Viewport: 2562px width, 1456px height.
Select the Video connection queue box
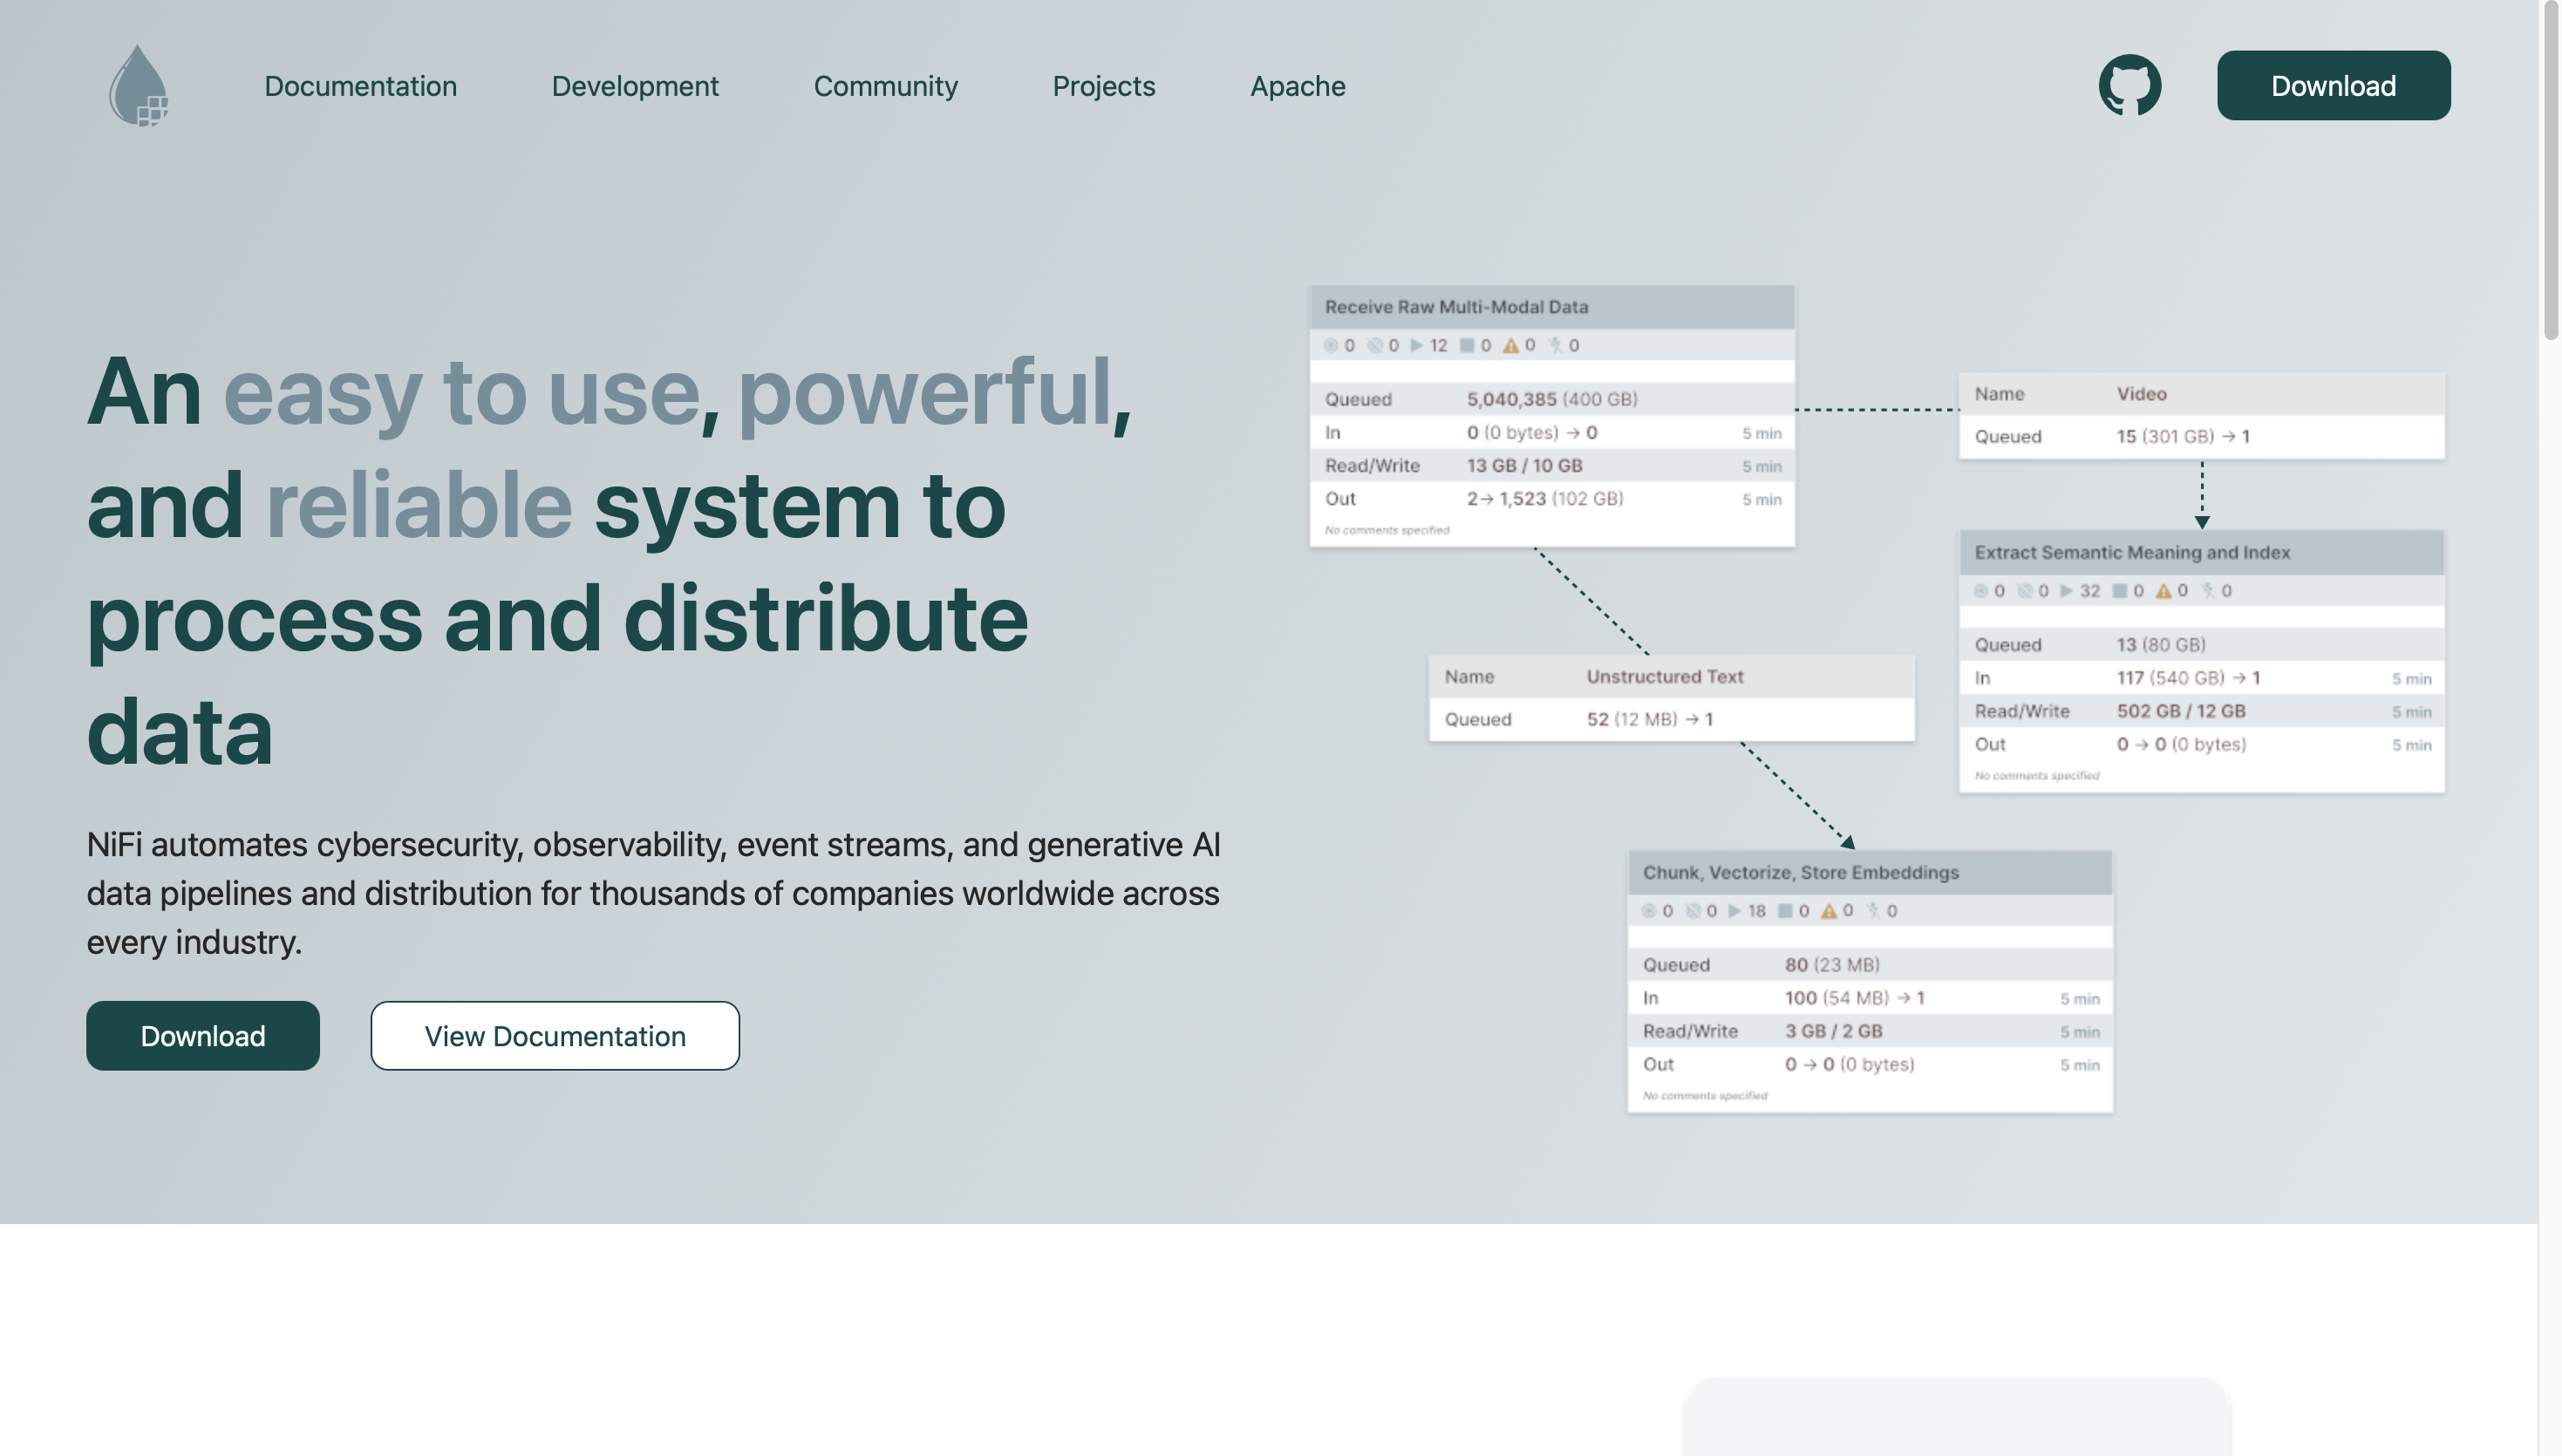[x=2200, y=416]
